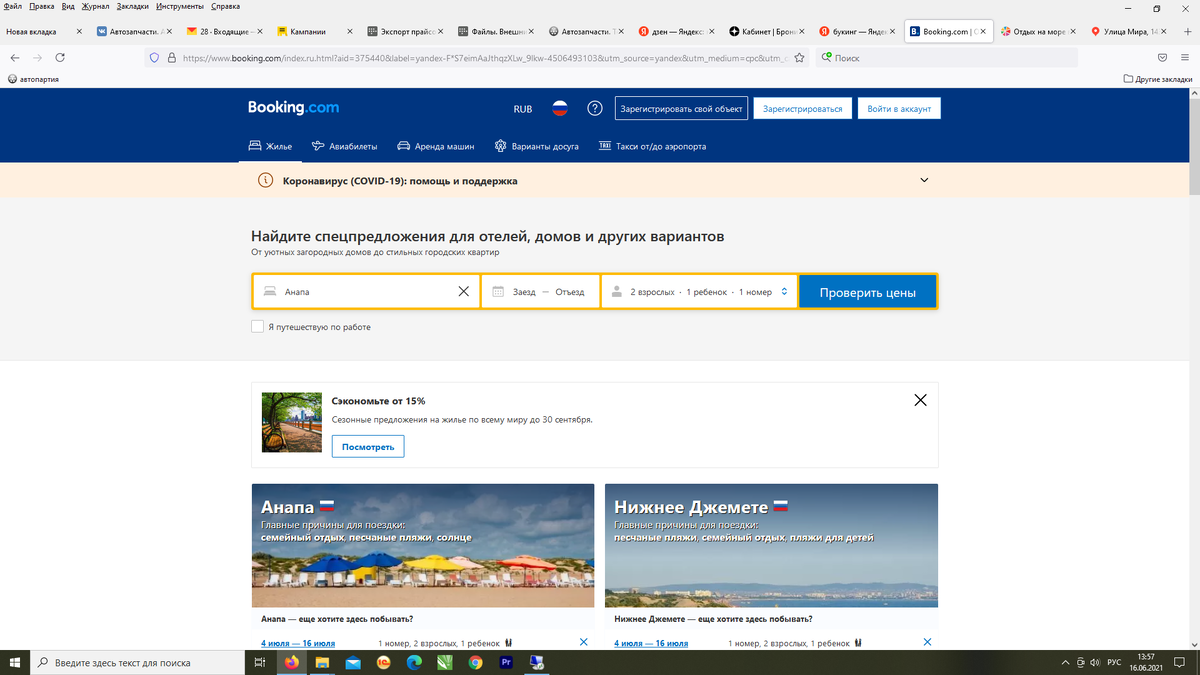Viewport: 1200px width, 675px height.
Task: Click the Windows taskbar search box
Action: click(137, 662)
